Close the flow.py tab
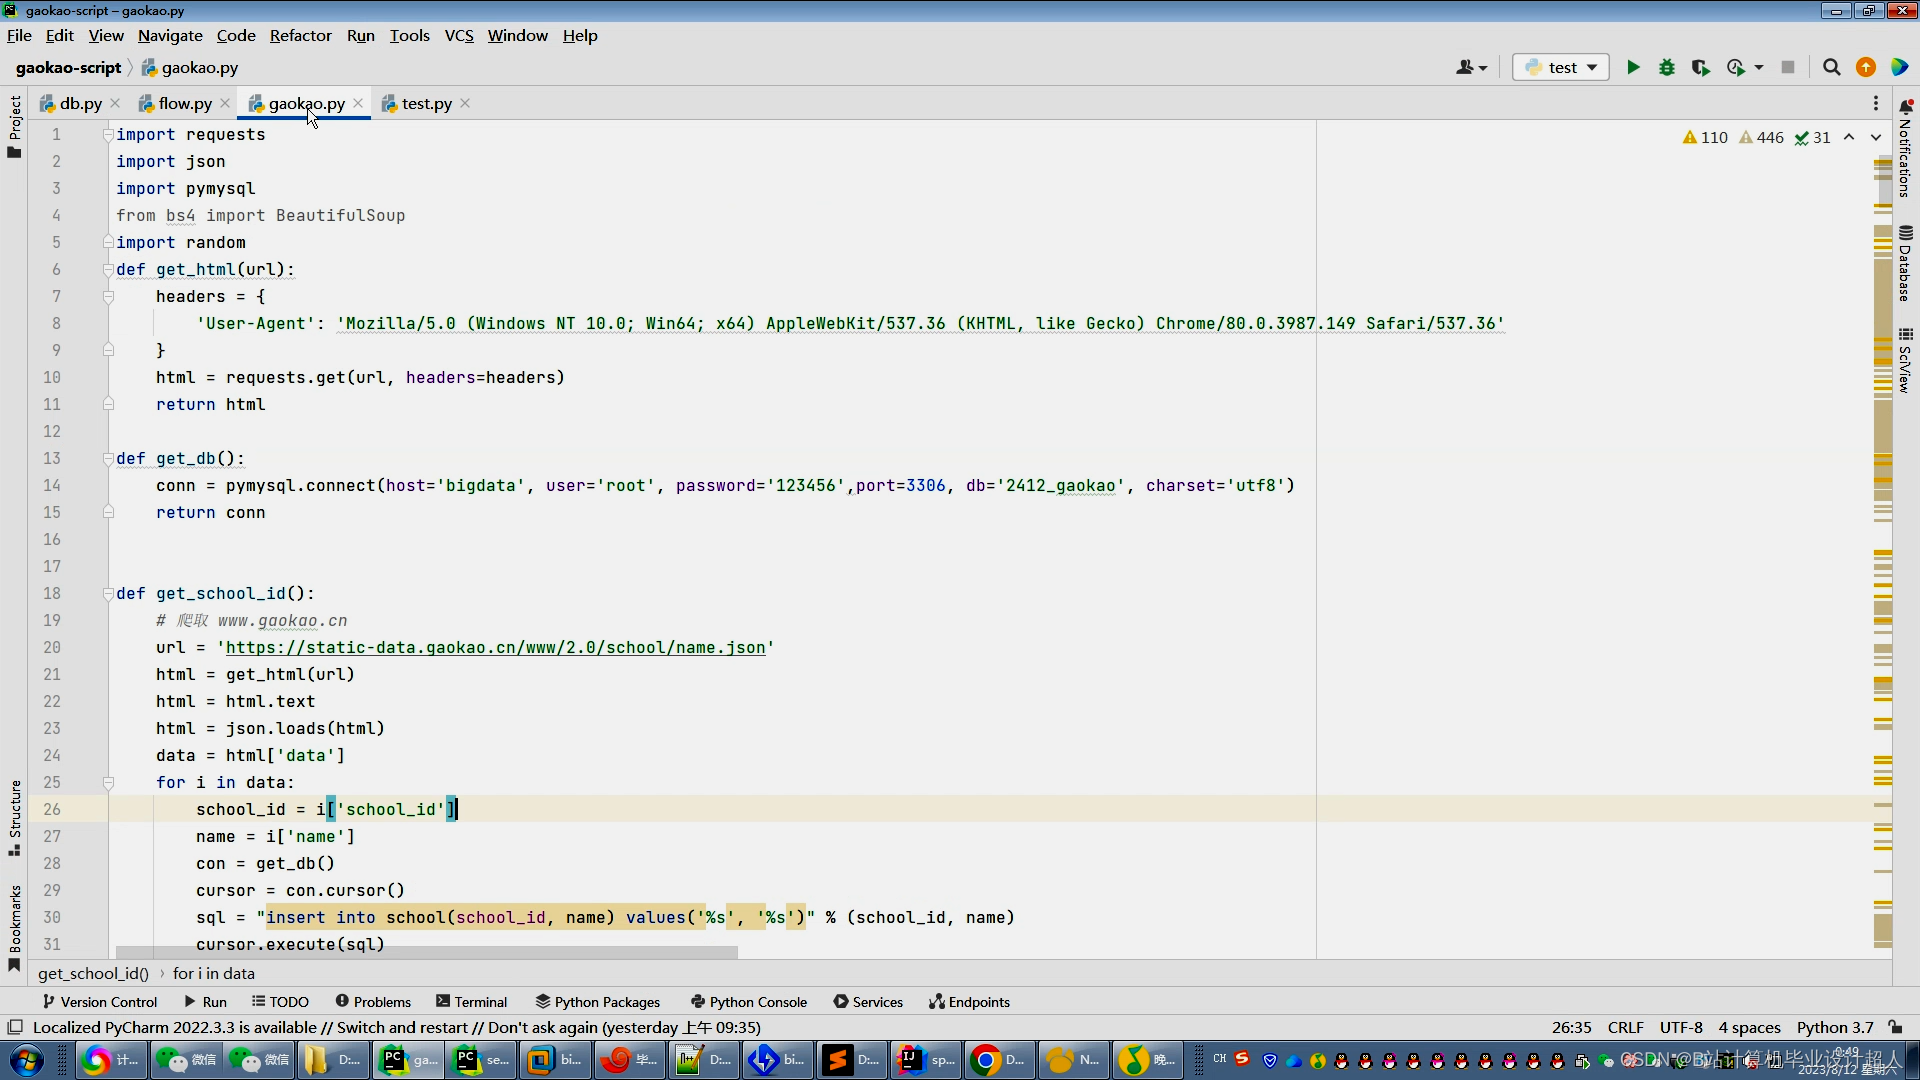1920x1080 pixels. (x=225, y=103)
